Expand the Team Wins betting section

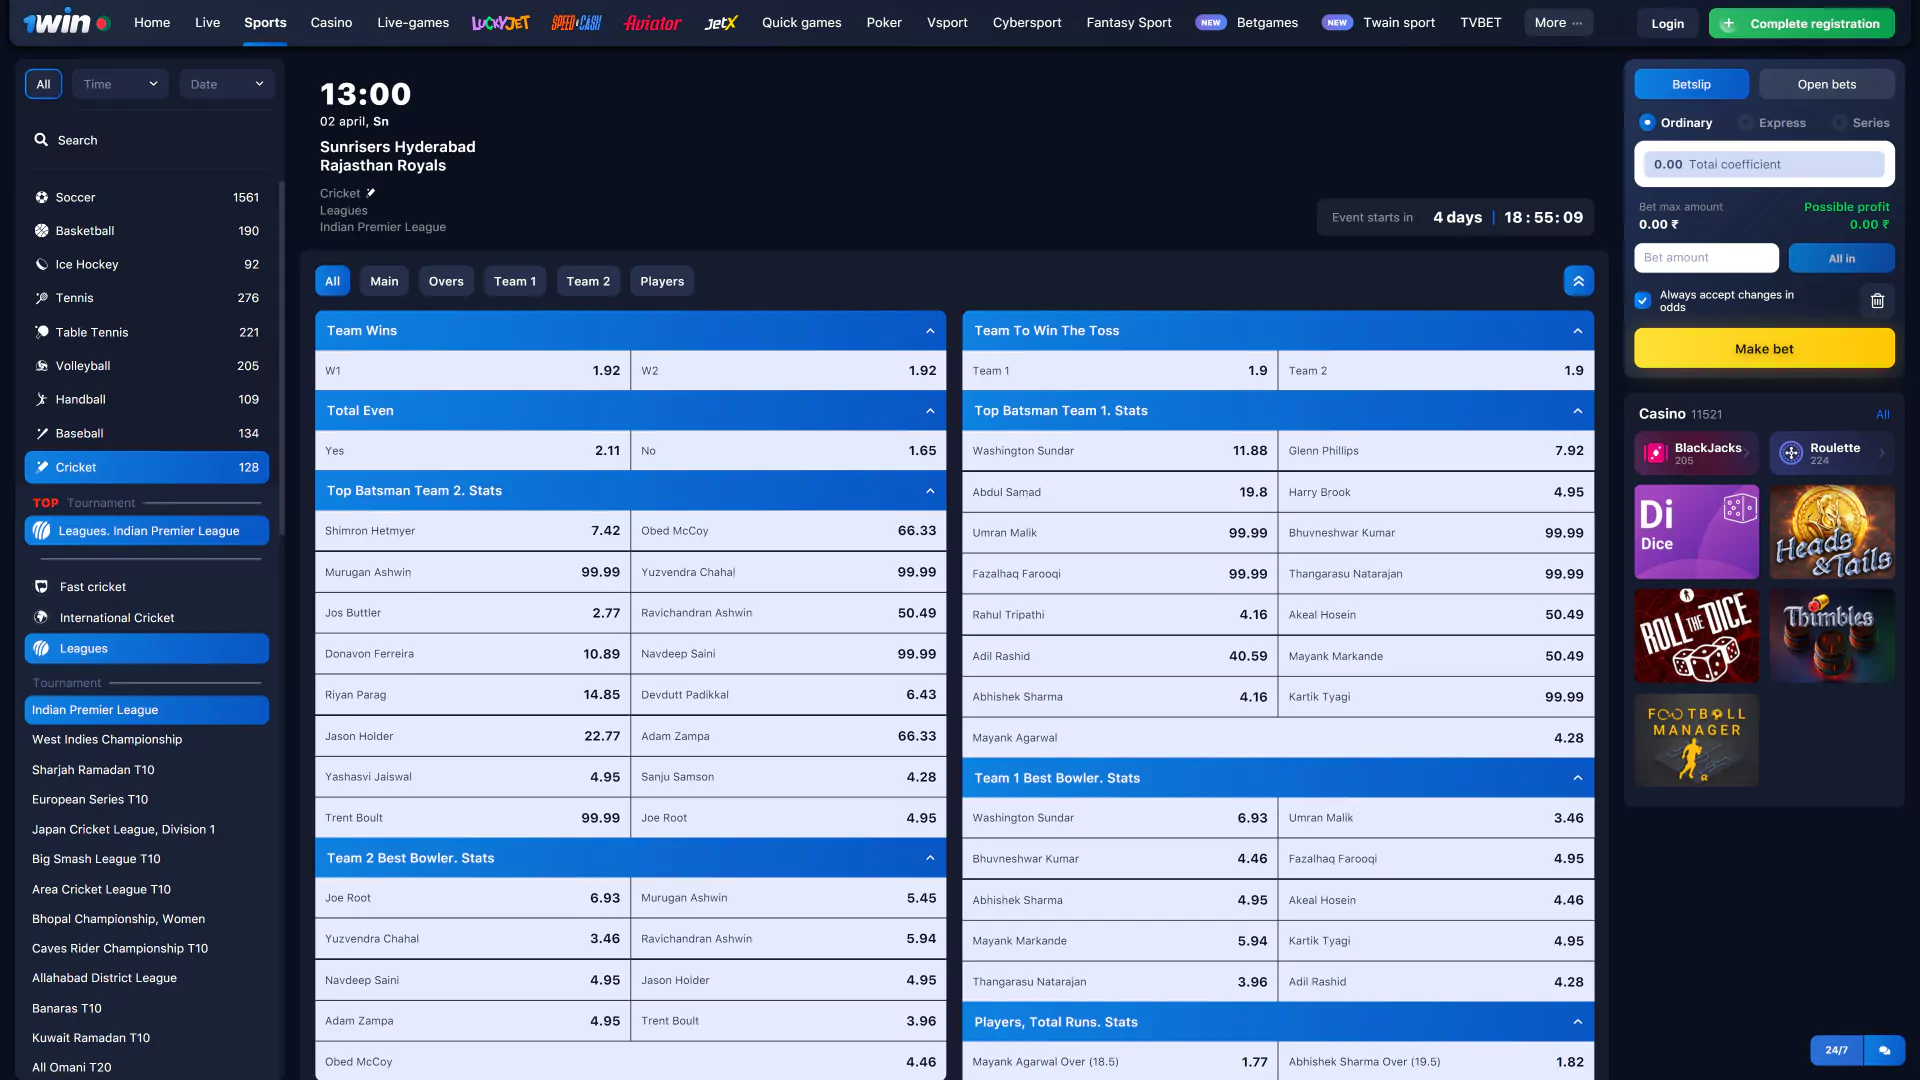(931, 330)
